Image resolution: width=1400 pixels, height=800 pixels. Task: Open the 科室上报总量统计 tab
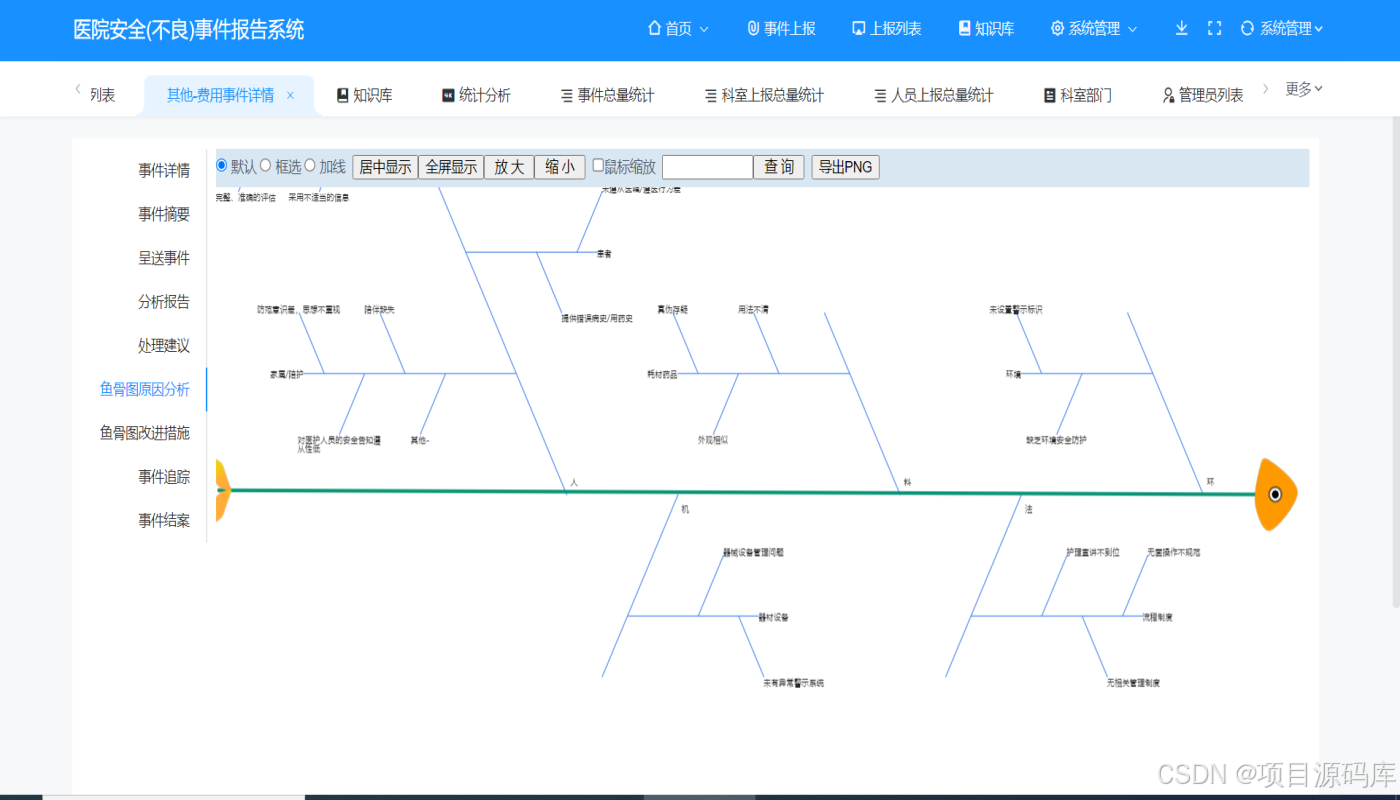pos(765,95)
